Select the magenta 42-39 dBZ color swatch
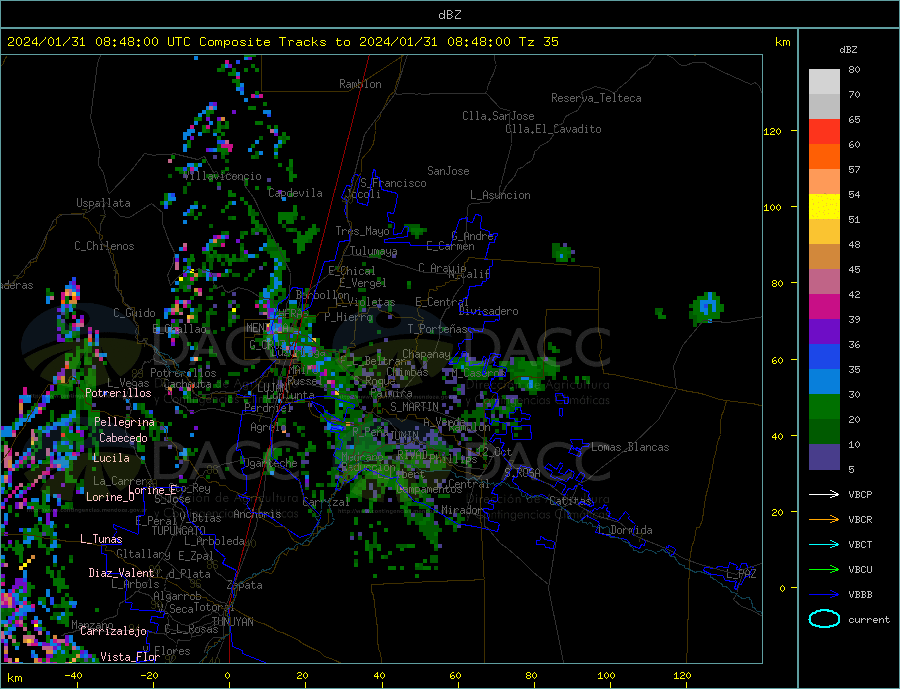 (824, 307)
